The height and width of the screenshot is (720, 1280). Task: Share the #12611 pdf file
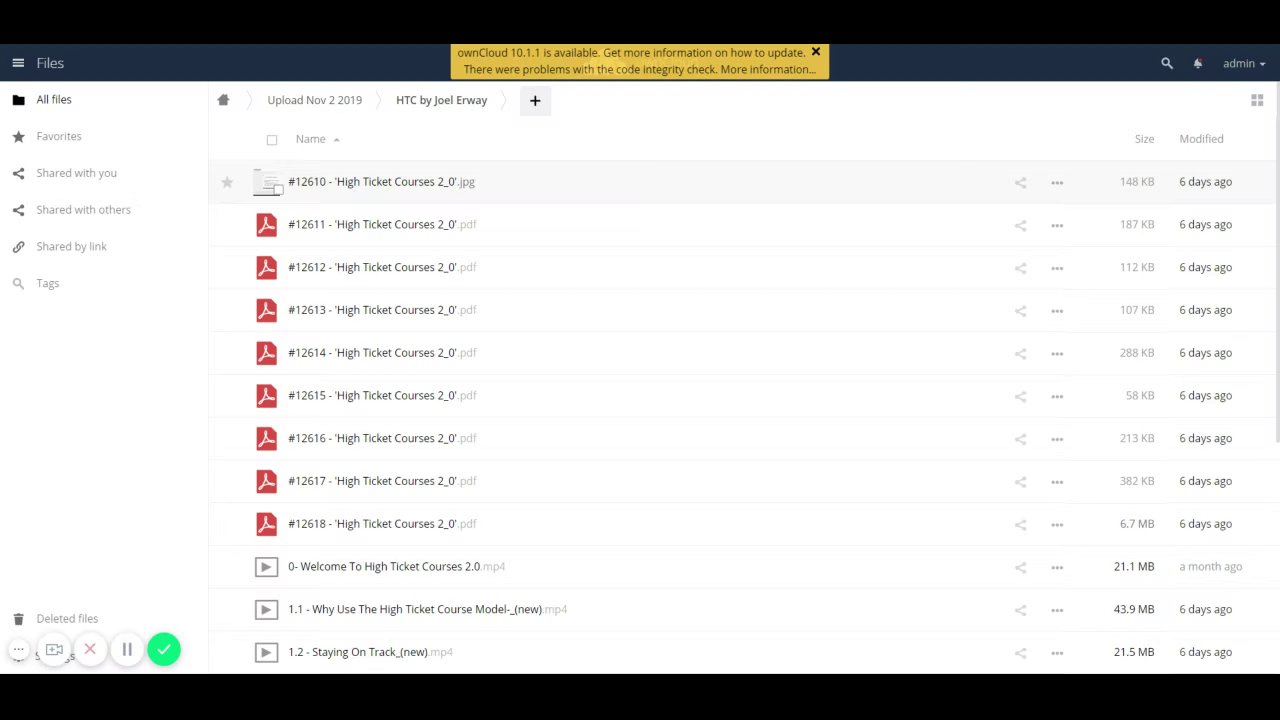point(1020,226)
